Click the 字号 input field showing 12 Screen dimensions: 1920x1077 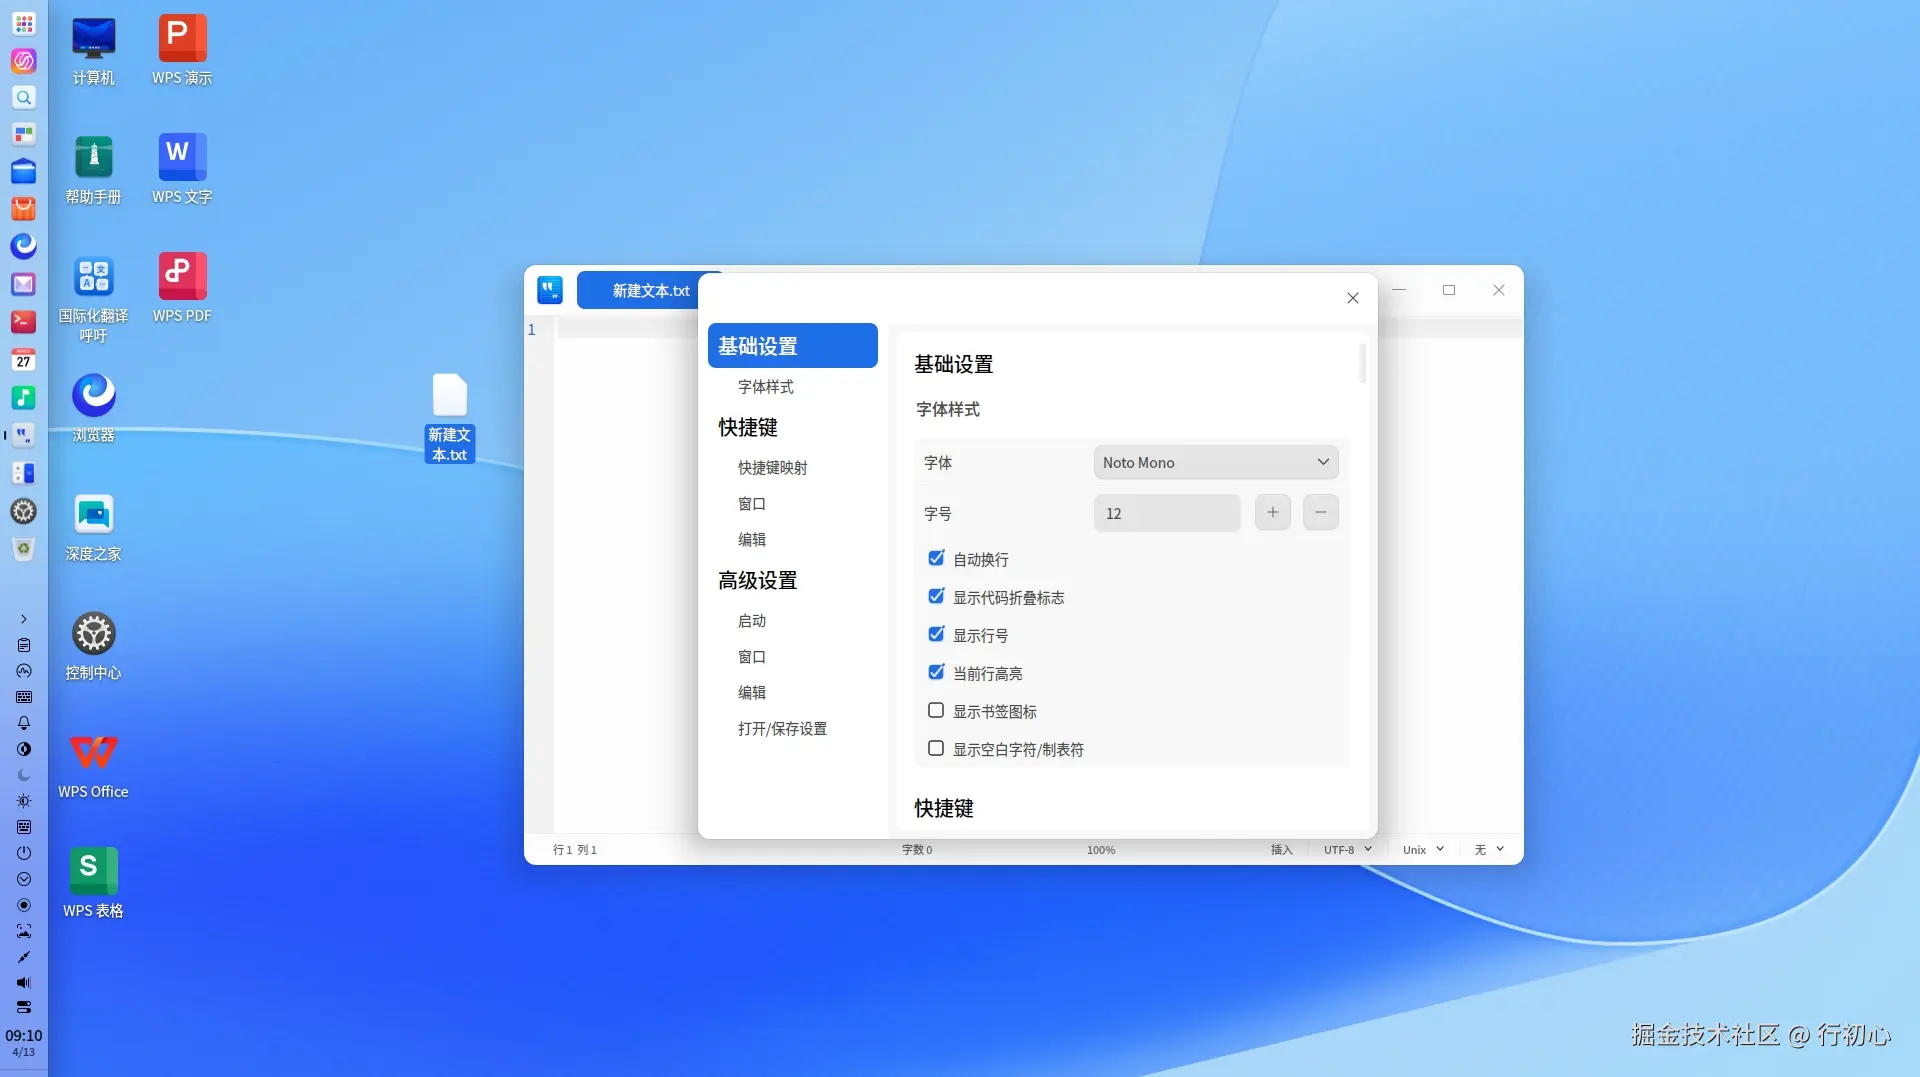click(x=1167, y=513)
